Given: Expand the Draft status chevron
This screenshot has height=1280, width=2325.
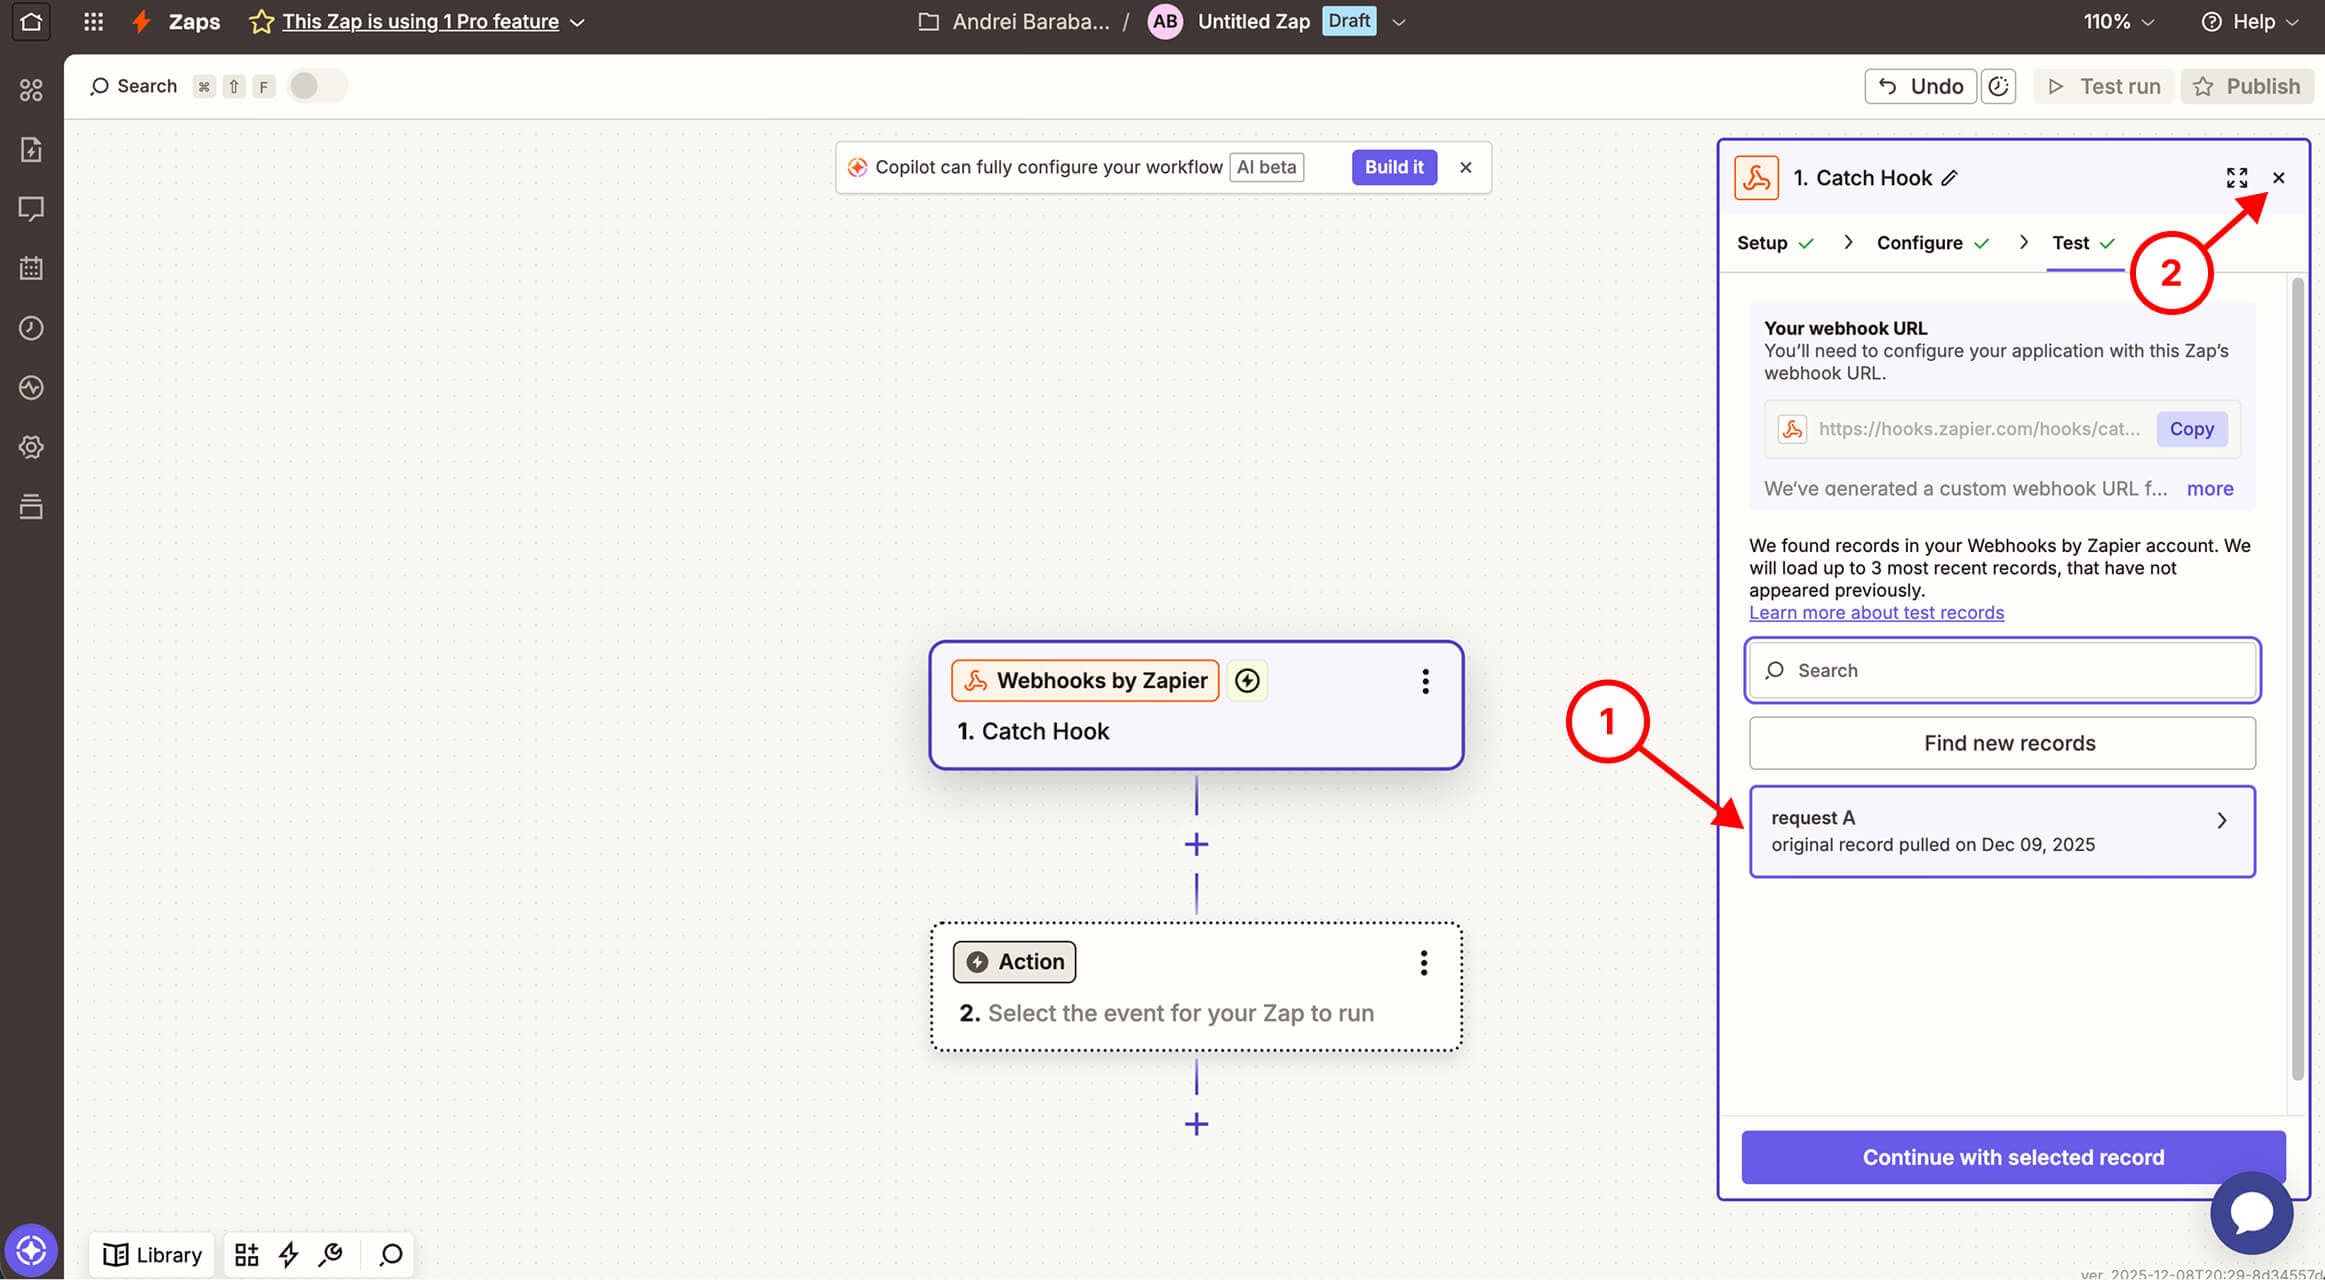Looking at the screenshot, I should tap(1399, 22).
